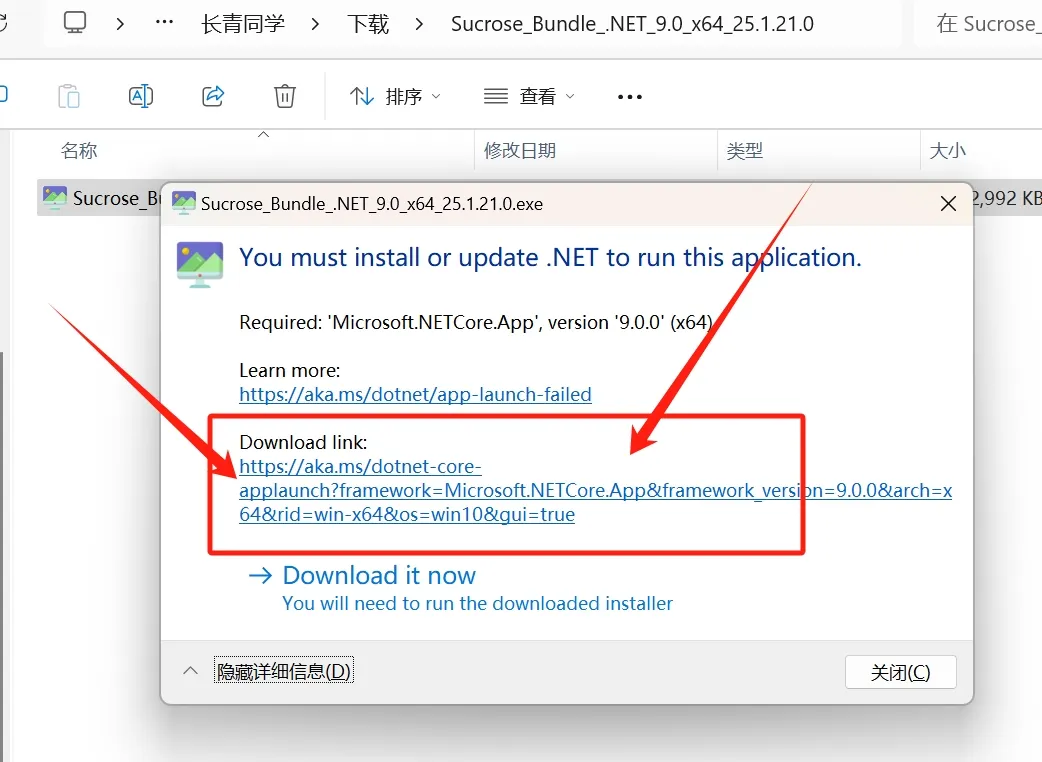Click the Share icon in the toolbar
Image resolution: width=1042 pixels, height=762 pixels.
pyautogui.click(x=213, y=96)
